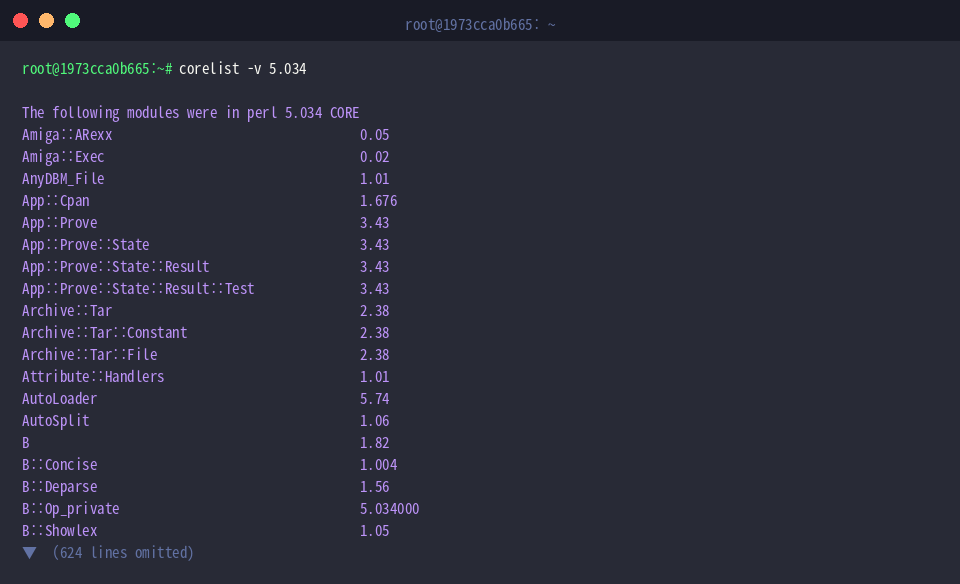Click the command 'corelist -v 5.034'
The height and width of the screenshot is (584, 960).
tap(242, 69)
